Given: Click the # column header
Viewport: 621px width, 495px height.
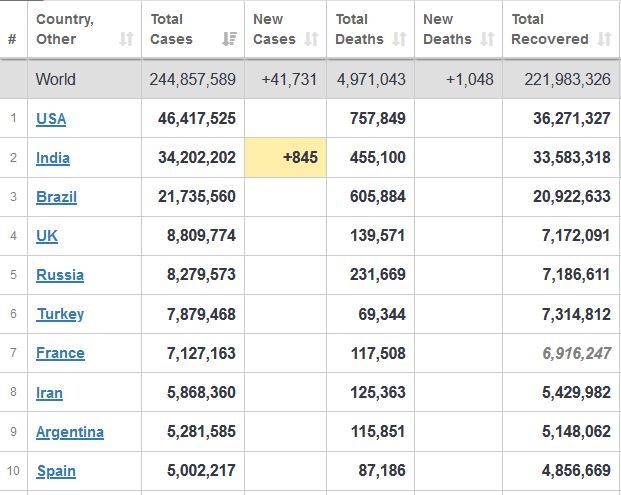Looking at the screenshot, I should pyautogui.click(x=12, y=39).
